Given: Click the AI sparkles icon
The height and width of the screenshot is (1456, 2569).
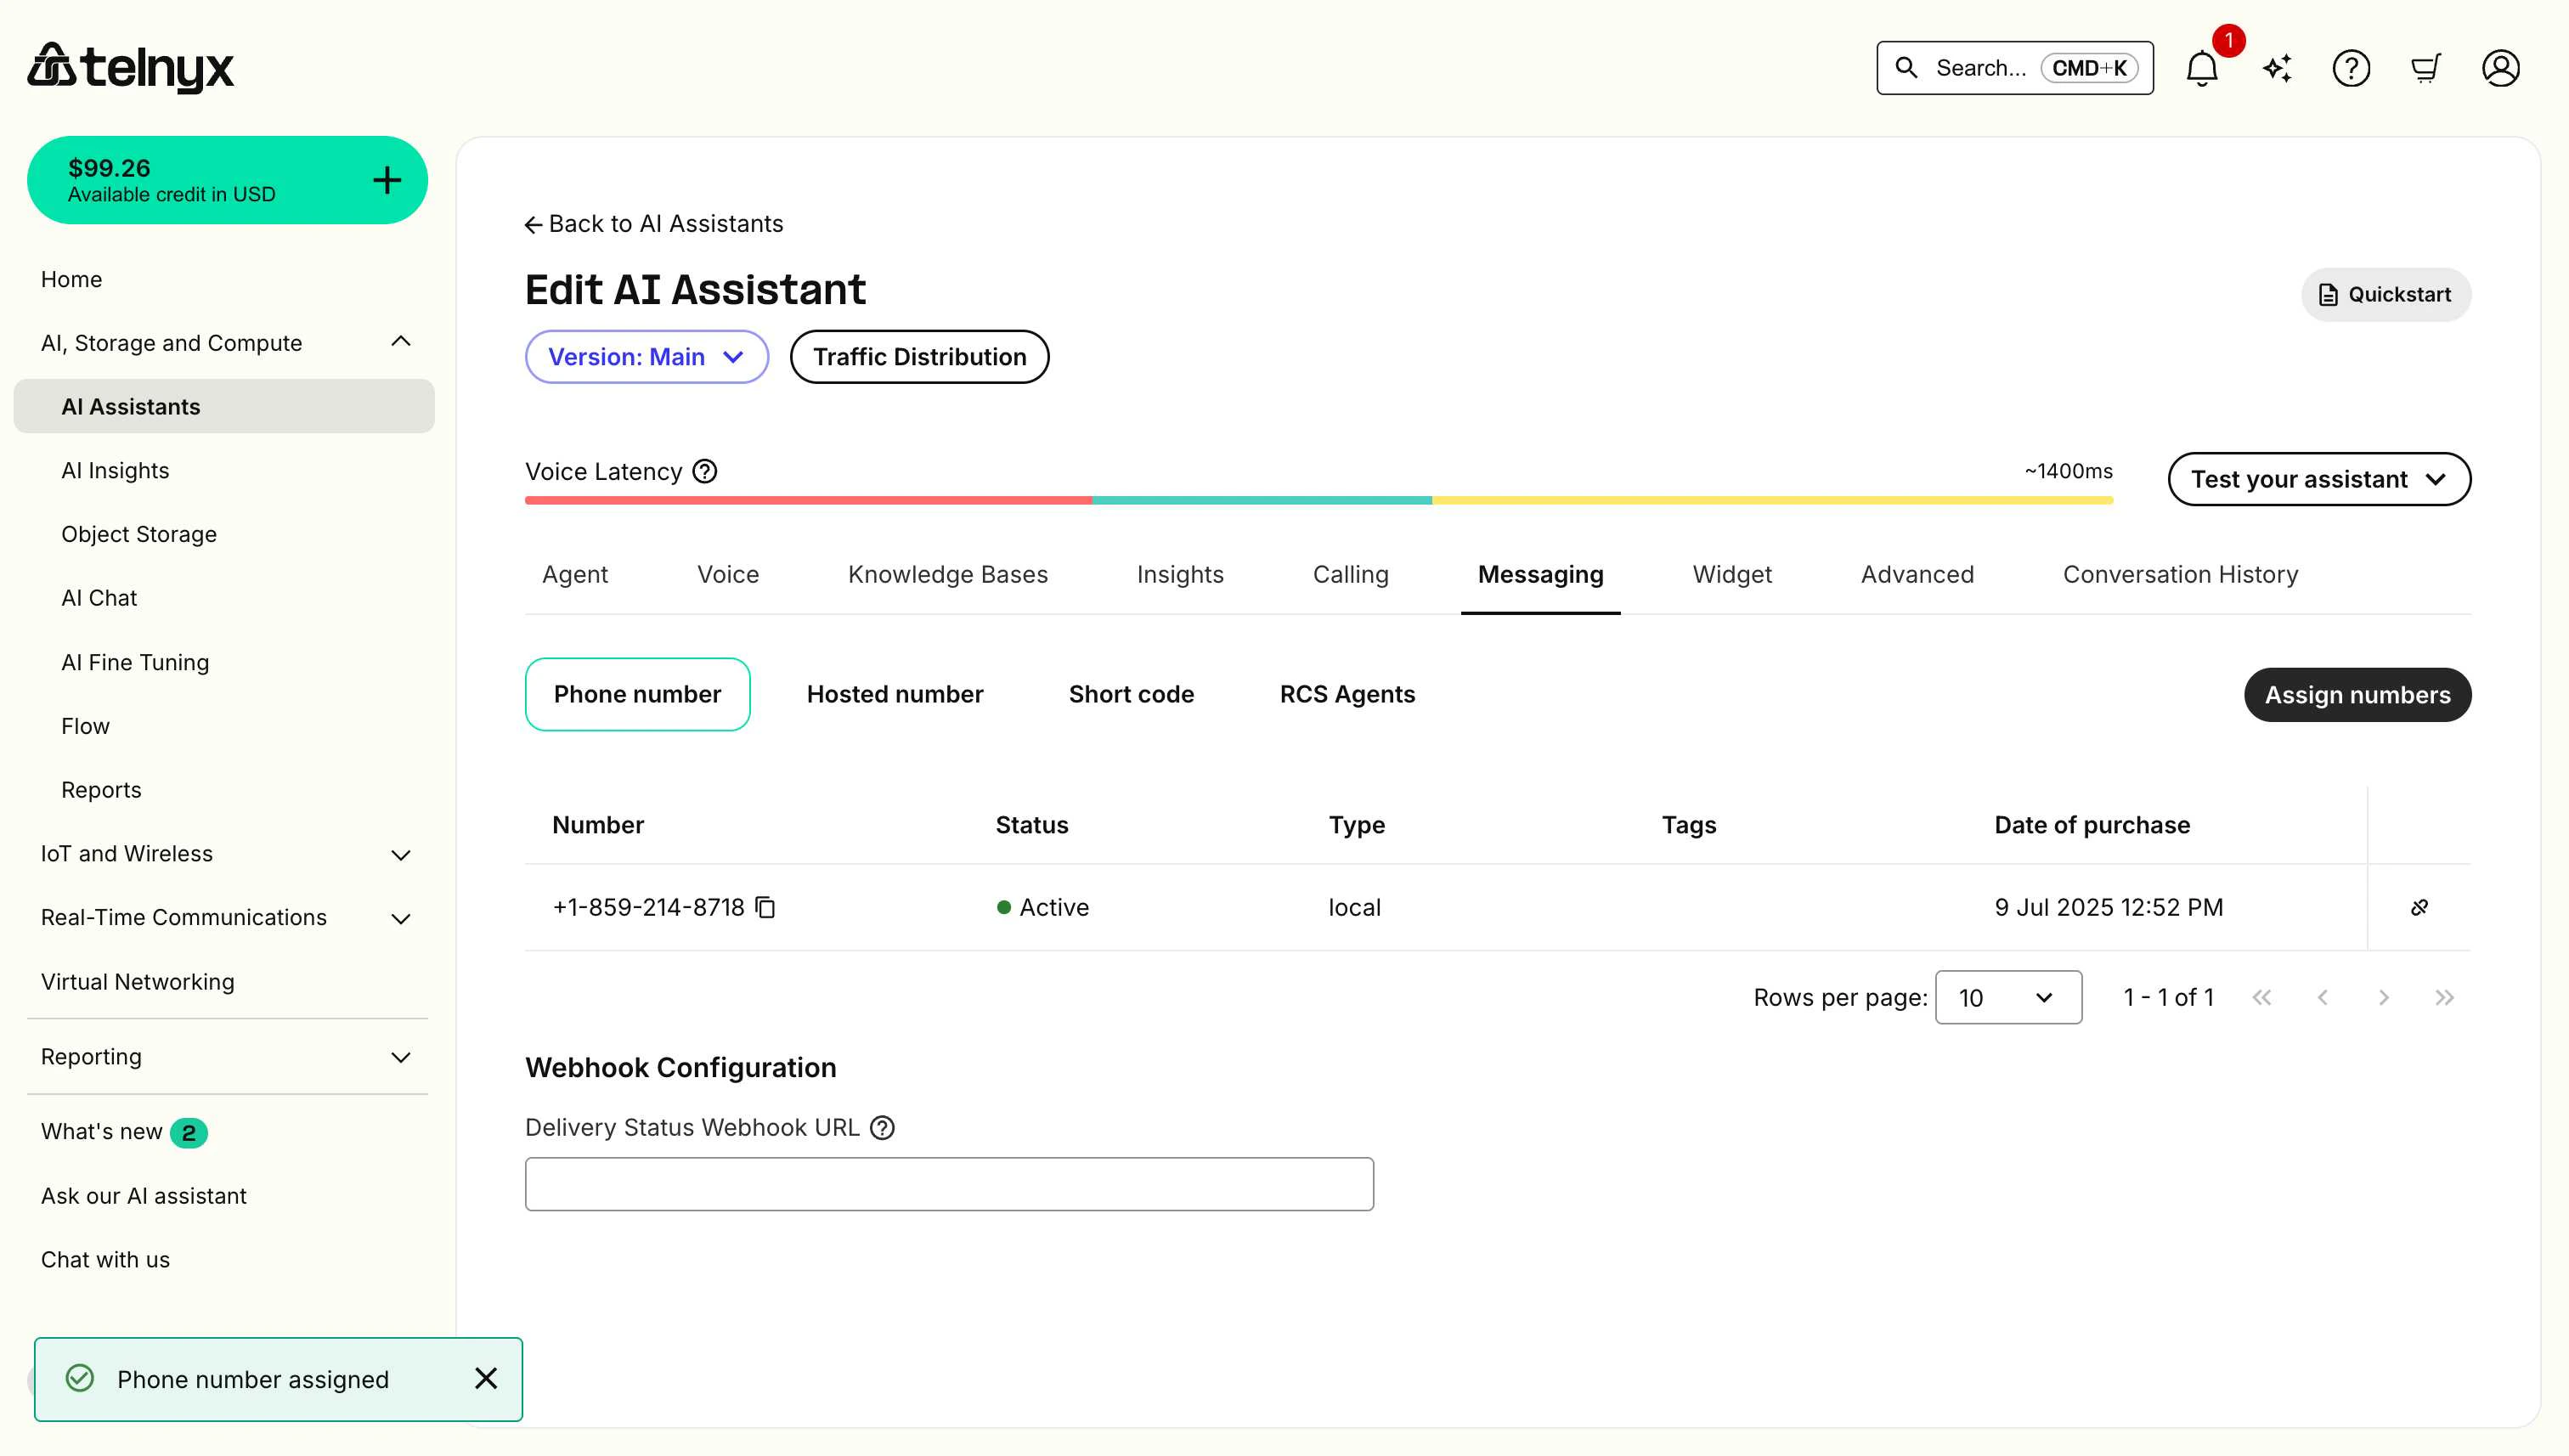Looking at the screenshot, I should point(2276,68).
